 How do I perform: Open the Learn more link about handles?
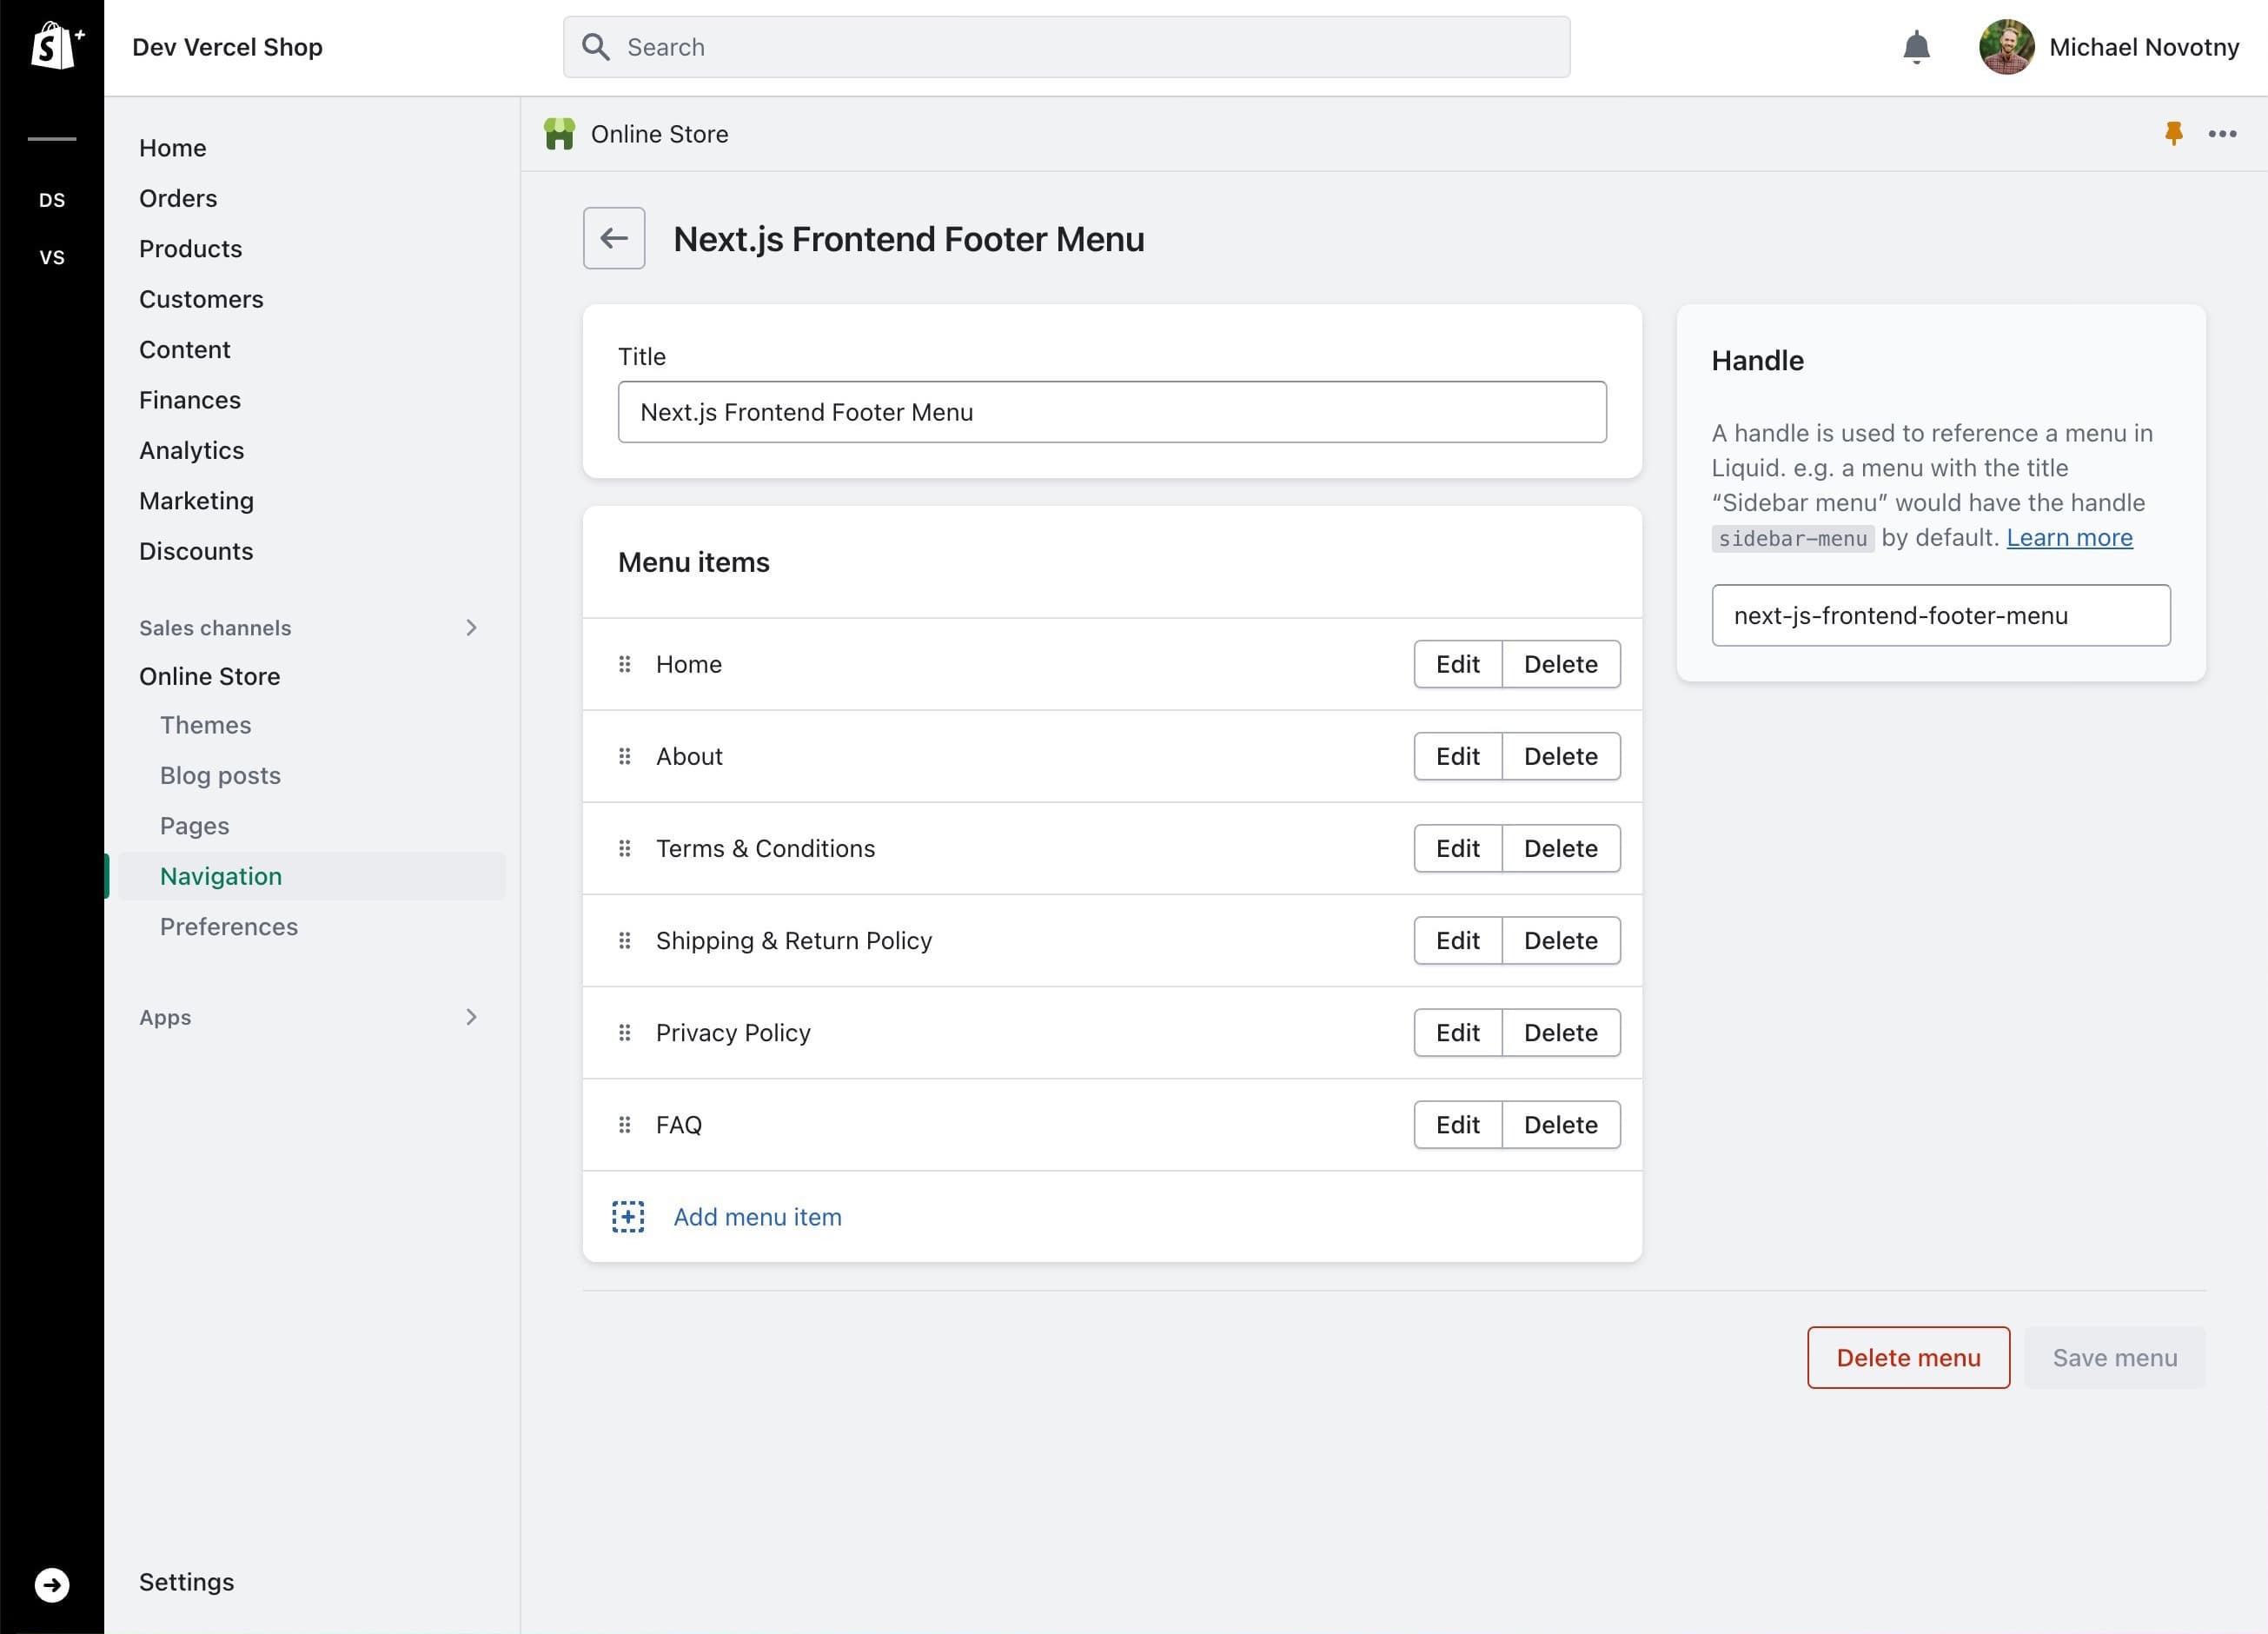pos(2069,537)
